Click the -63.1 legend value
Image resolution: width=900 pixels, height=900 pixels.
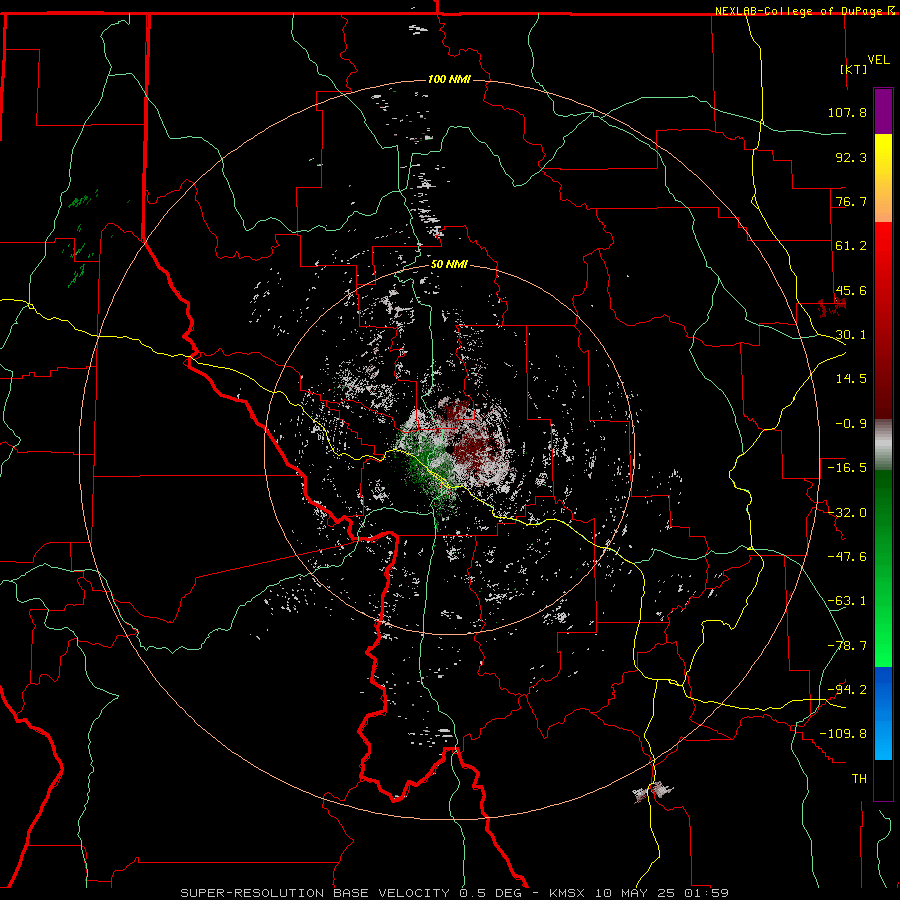(847, 601)
